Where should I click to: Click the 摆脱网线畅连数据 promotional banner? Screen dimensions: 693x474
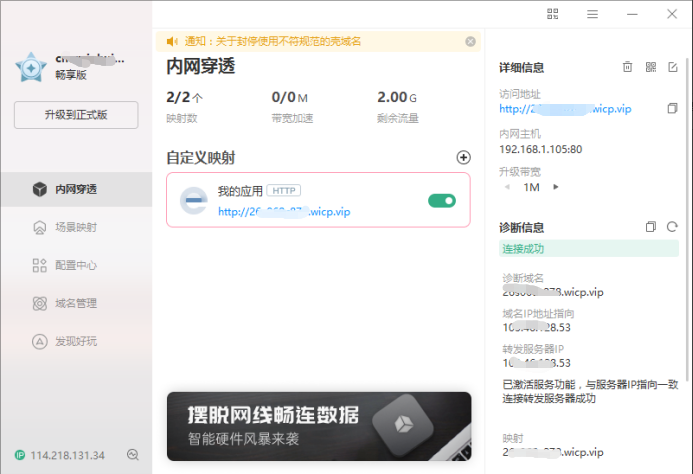(319, 426)
